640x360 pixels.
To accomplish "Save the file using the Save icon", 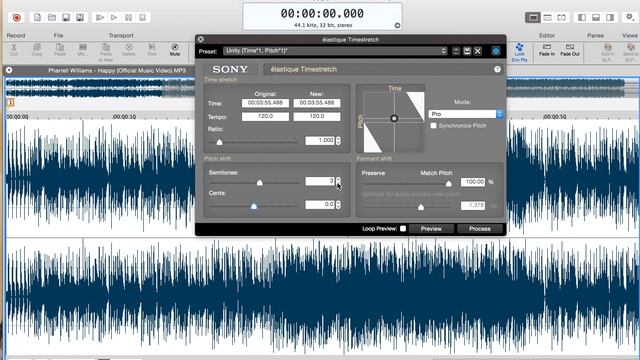I will [x=66, y=17].
